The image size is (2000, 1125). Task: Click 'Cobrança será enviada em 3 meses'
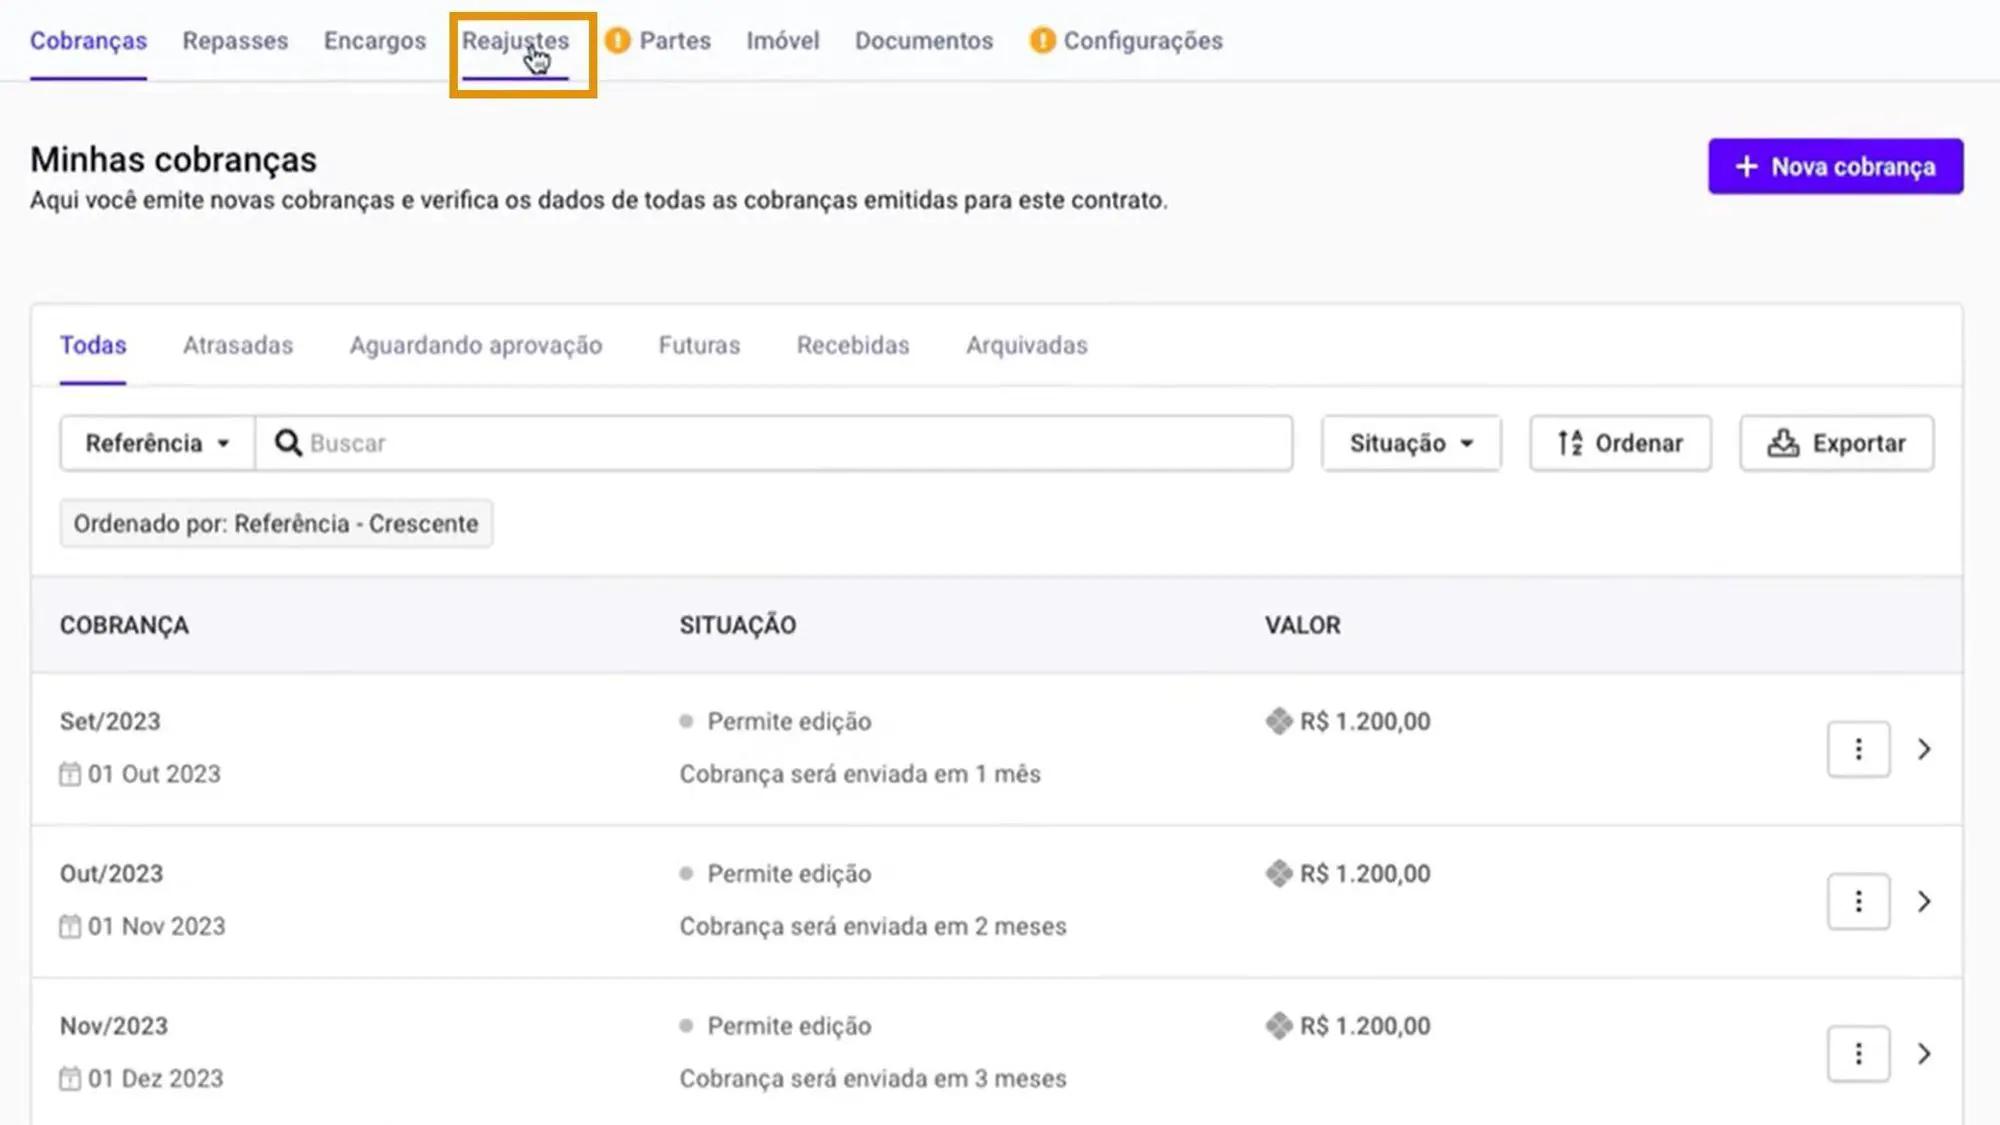pos(873,1078)
